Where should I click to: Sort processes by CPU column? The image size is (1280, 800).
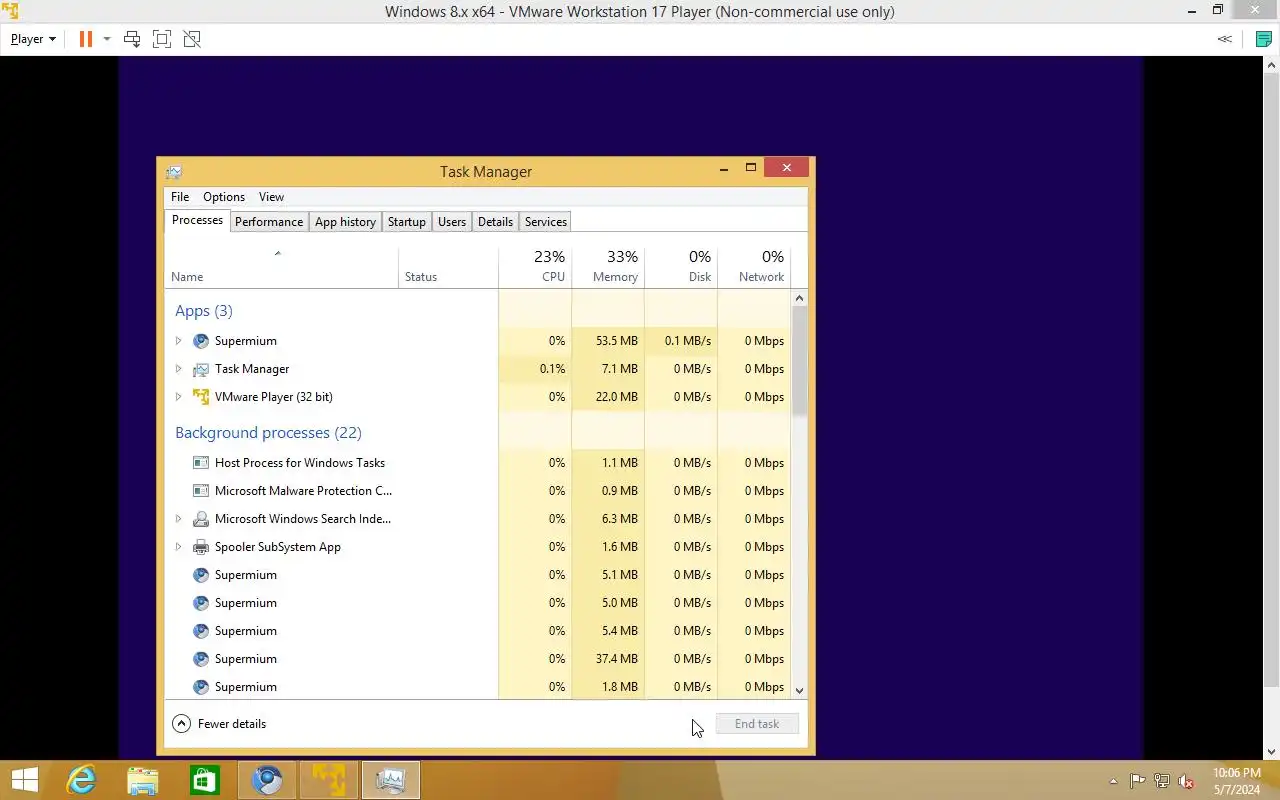pos(535,267)
